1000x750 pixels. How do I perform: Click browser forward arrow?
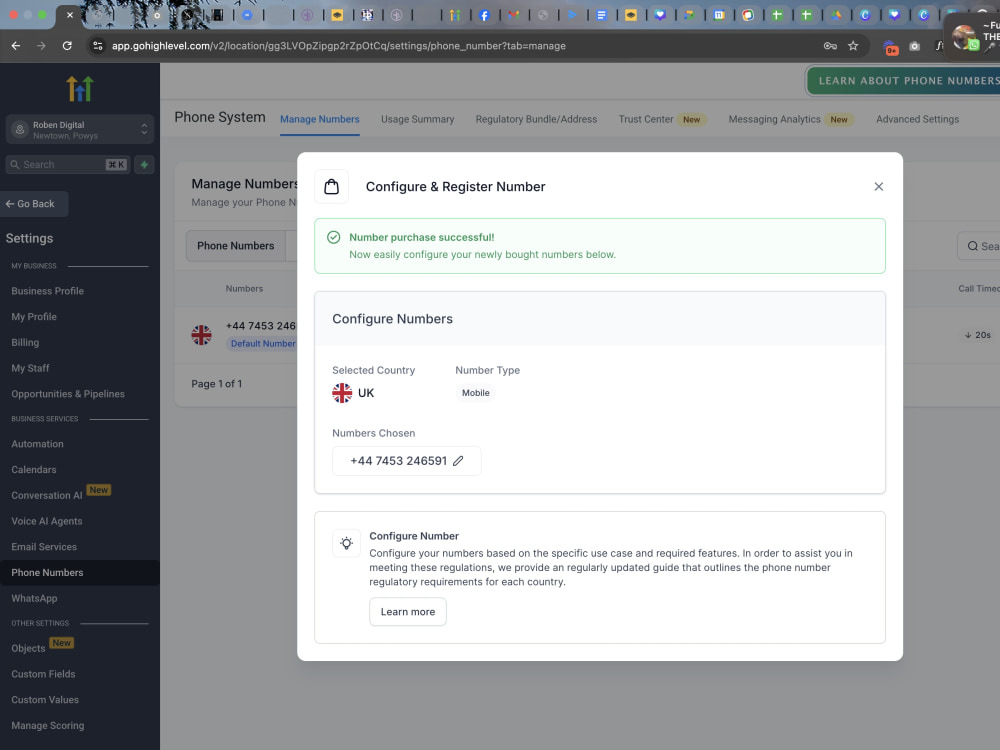pos(41,46)
